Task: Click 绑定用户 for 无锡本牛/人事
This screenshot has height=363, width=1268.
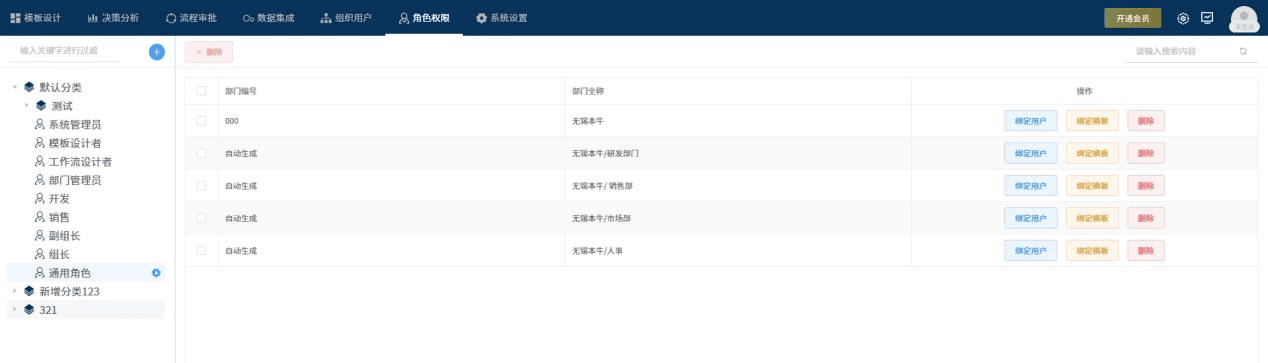Action: coord(1030,250)
